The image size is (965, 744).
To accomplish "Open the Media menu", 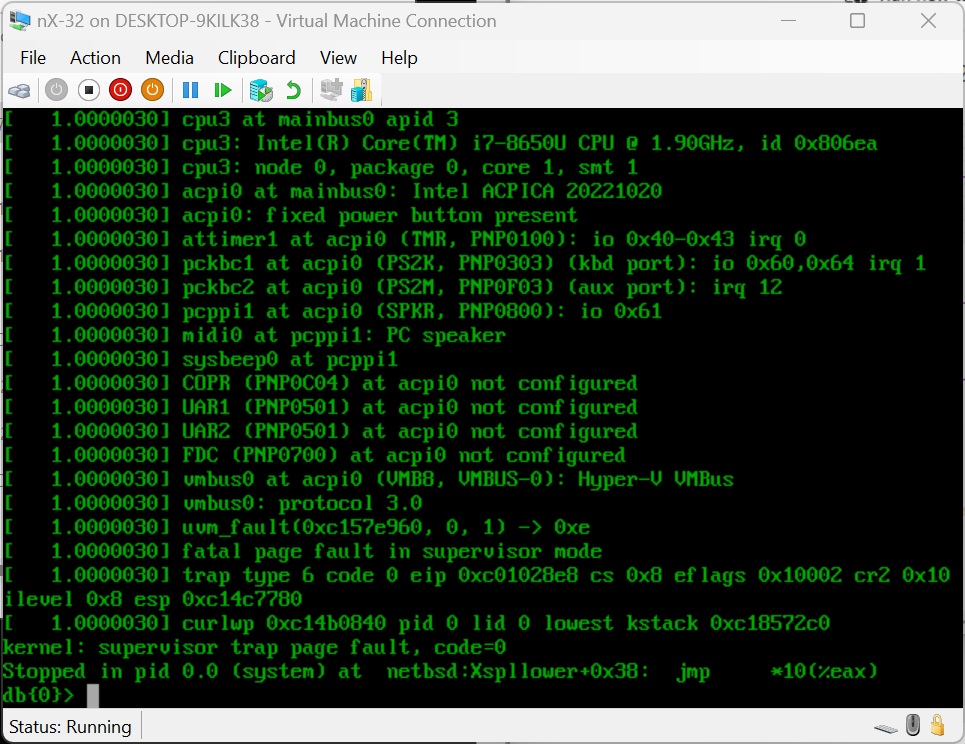I will (x=169, y=58).
